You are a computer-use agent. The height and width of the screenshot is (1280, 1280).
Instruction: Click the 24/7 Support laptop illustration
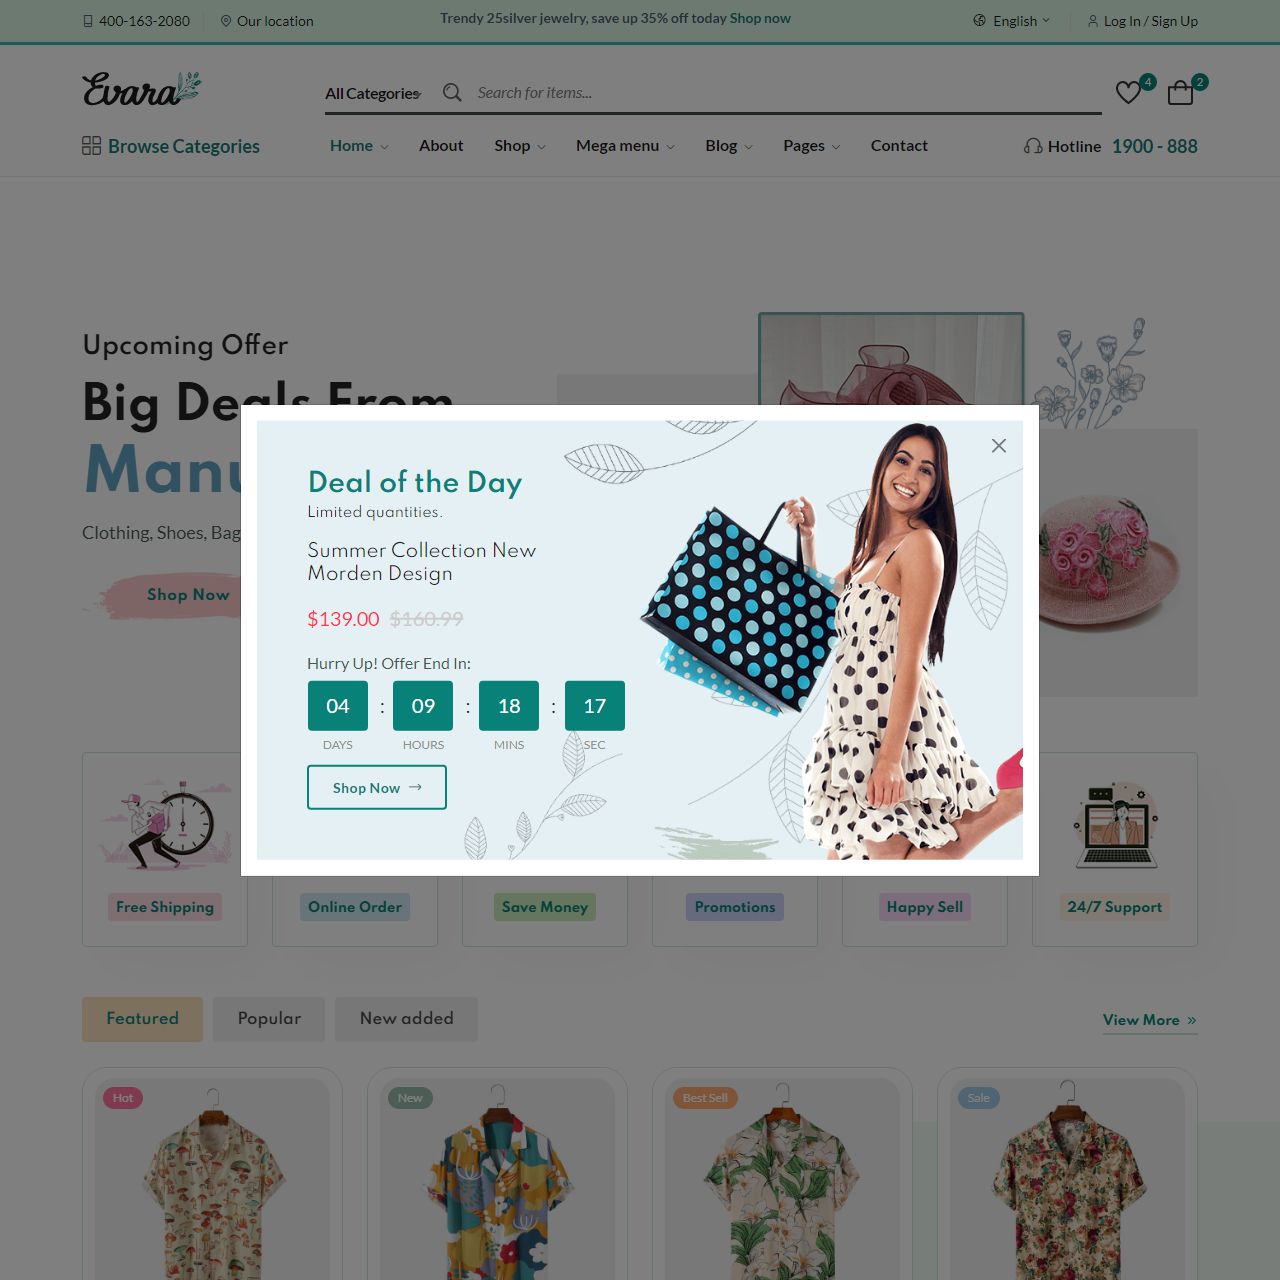[x=1115, y=826]
